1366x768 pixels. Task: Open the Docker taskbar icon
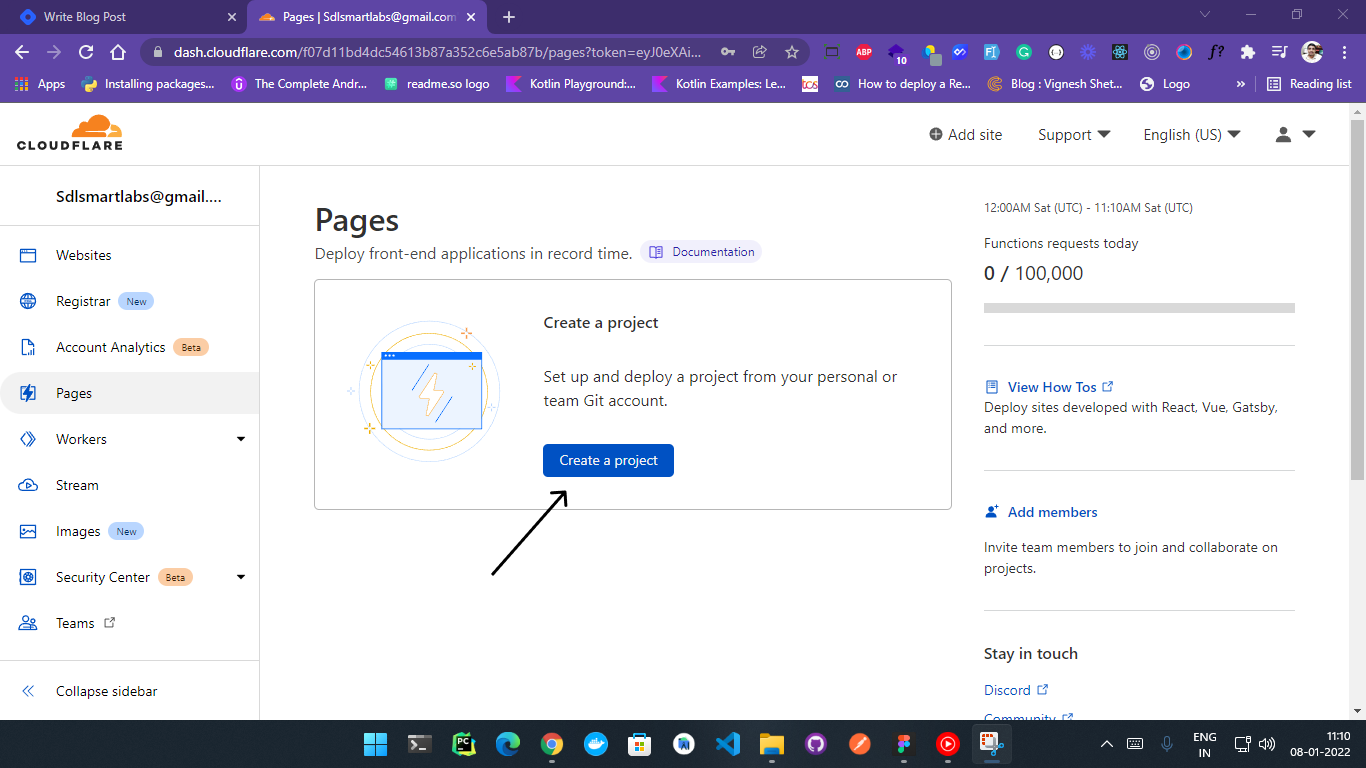point(596,744)
